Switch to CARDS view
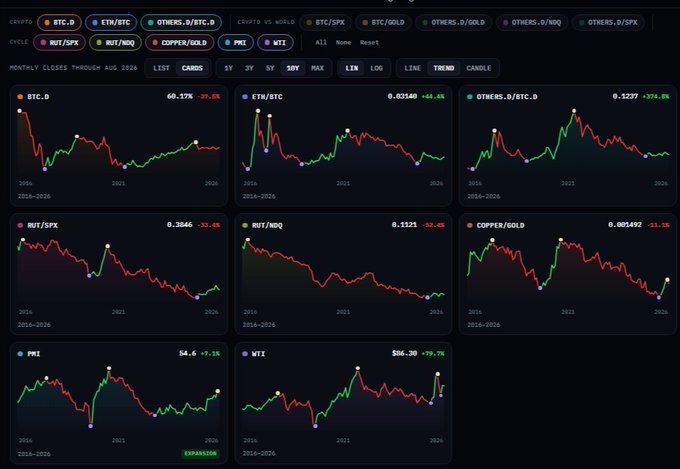Viewport: 680px width, 469px height. 192,68
